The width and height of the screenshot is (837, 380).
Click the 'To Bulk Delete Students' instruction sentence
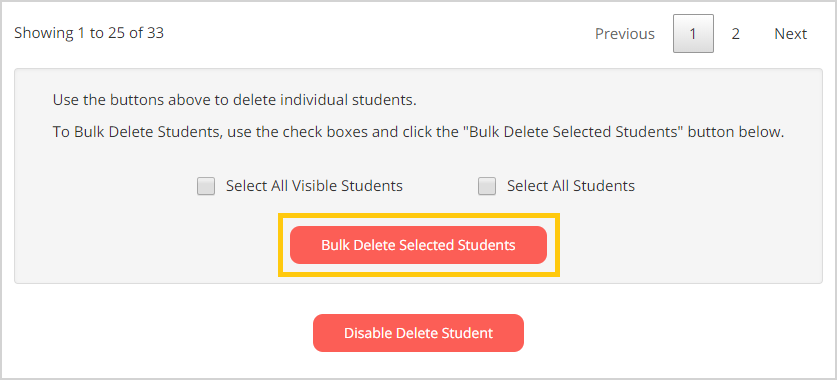coord(418,132)
